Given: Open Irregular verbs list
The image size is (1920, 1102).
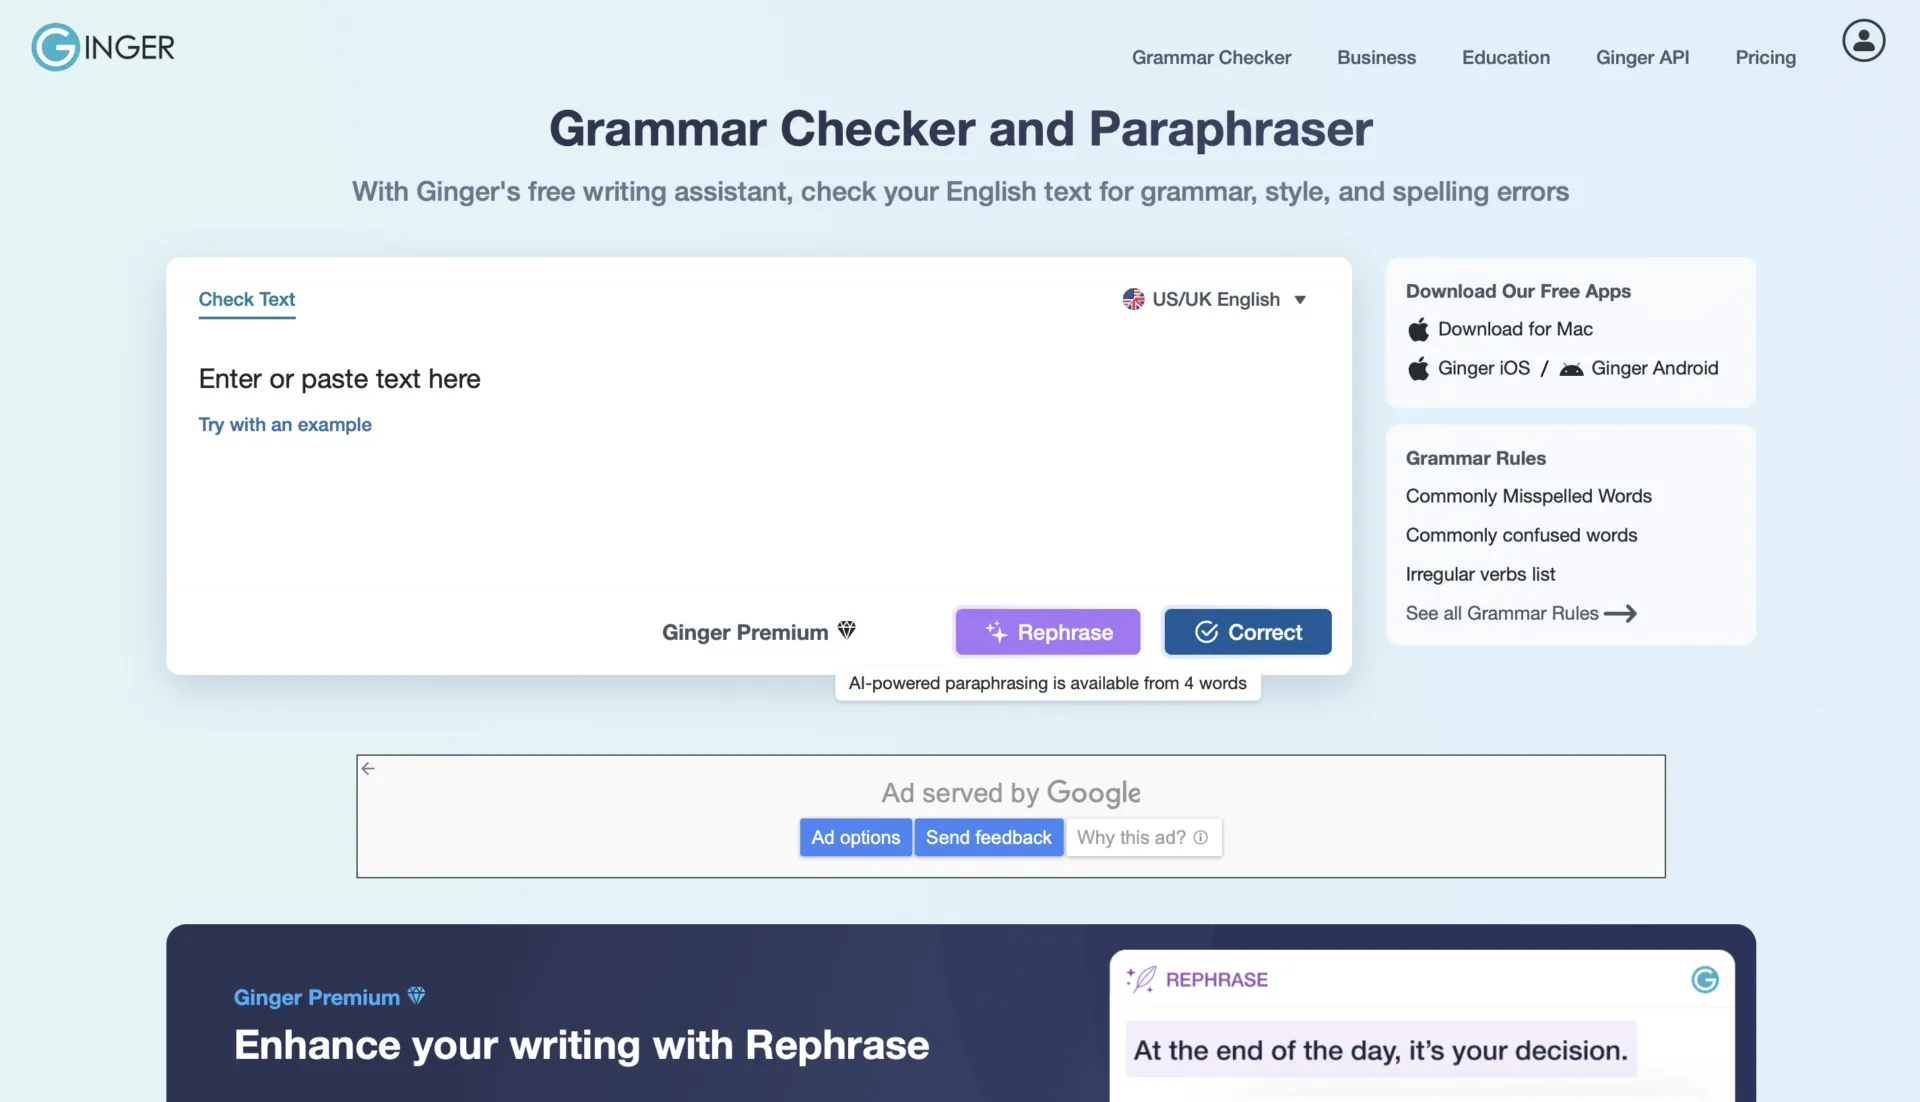Looking at the screenshot, I should coord(1480,574).
